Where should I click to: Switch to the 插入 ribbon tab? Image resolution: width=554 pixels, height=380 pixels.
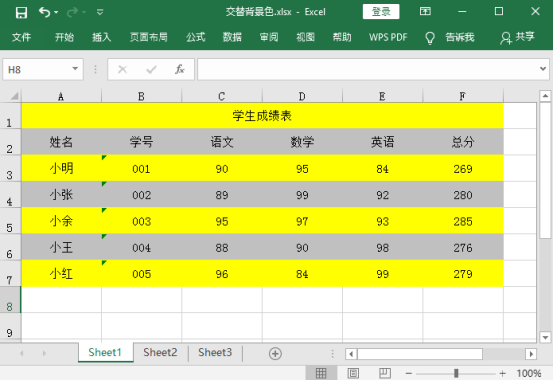point(102,37)
